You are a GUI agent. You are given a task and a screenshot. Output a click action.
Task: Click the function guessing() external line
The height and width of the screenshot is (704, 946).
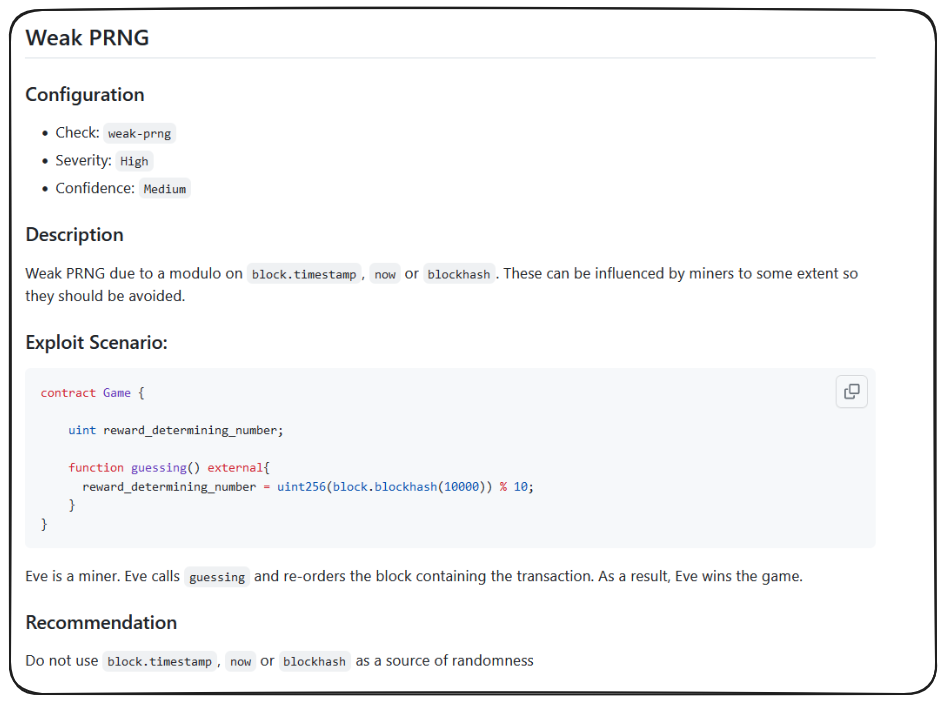click(169, 467)
